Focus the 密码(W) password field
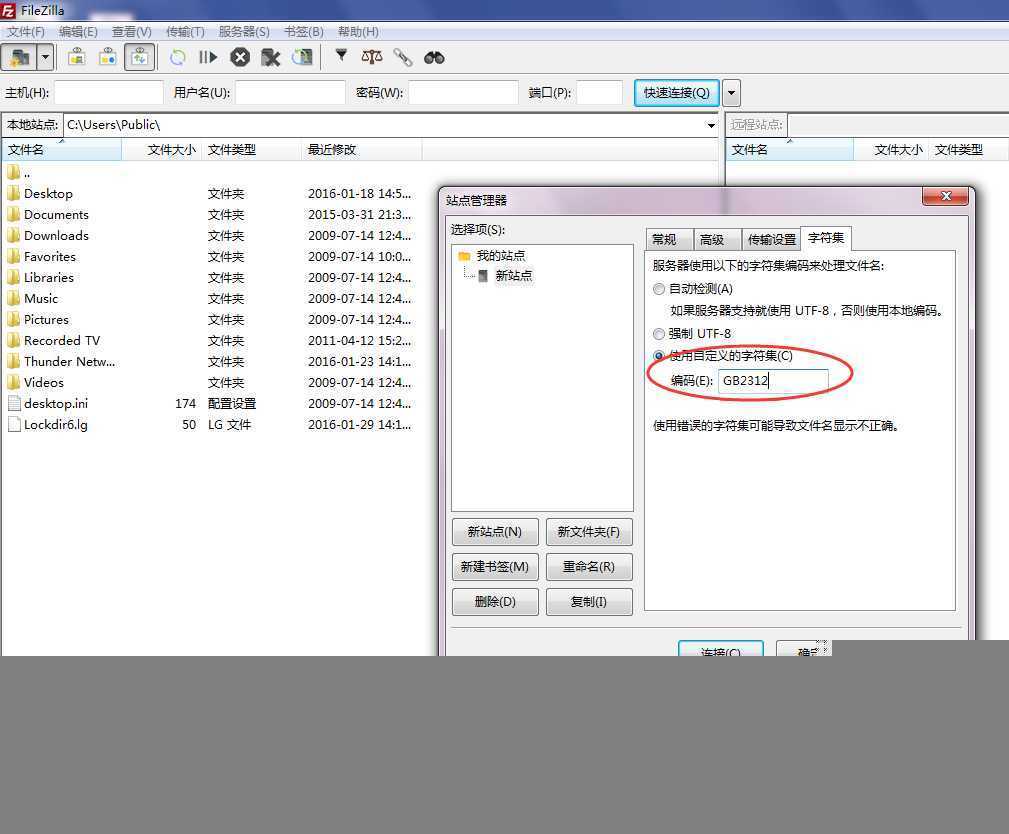 [x=463, y=92]
